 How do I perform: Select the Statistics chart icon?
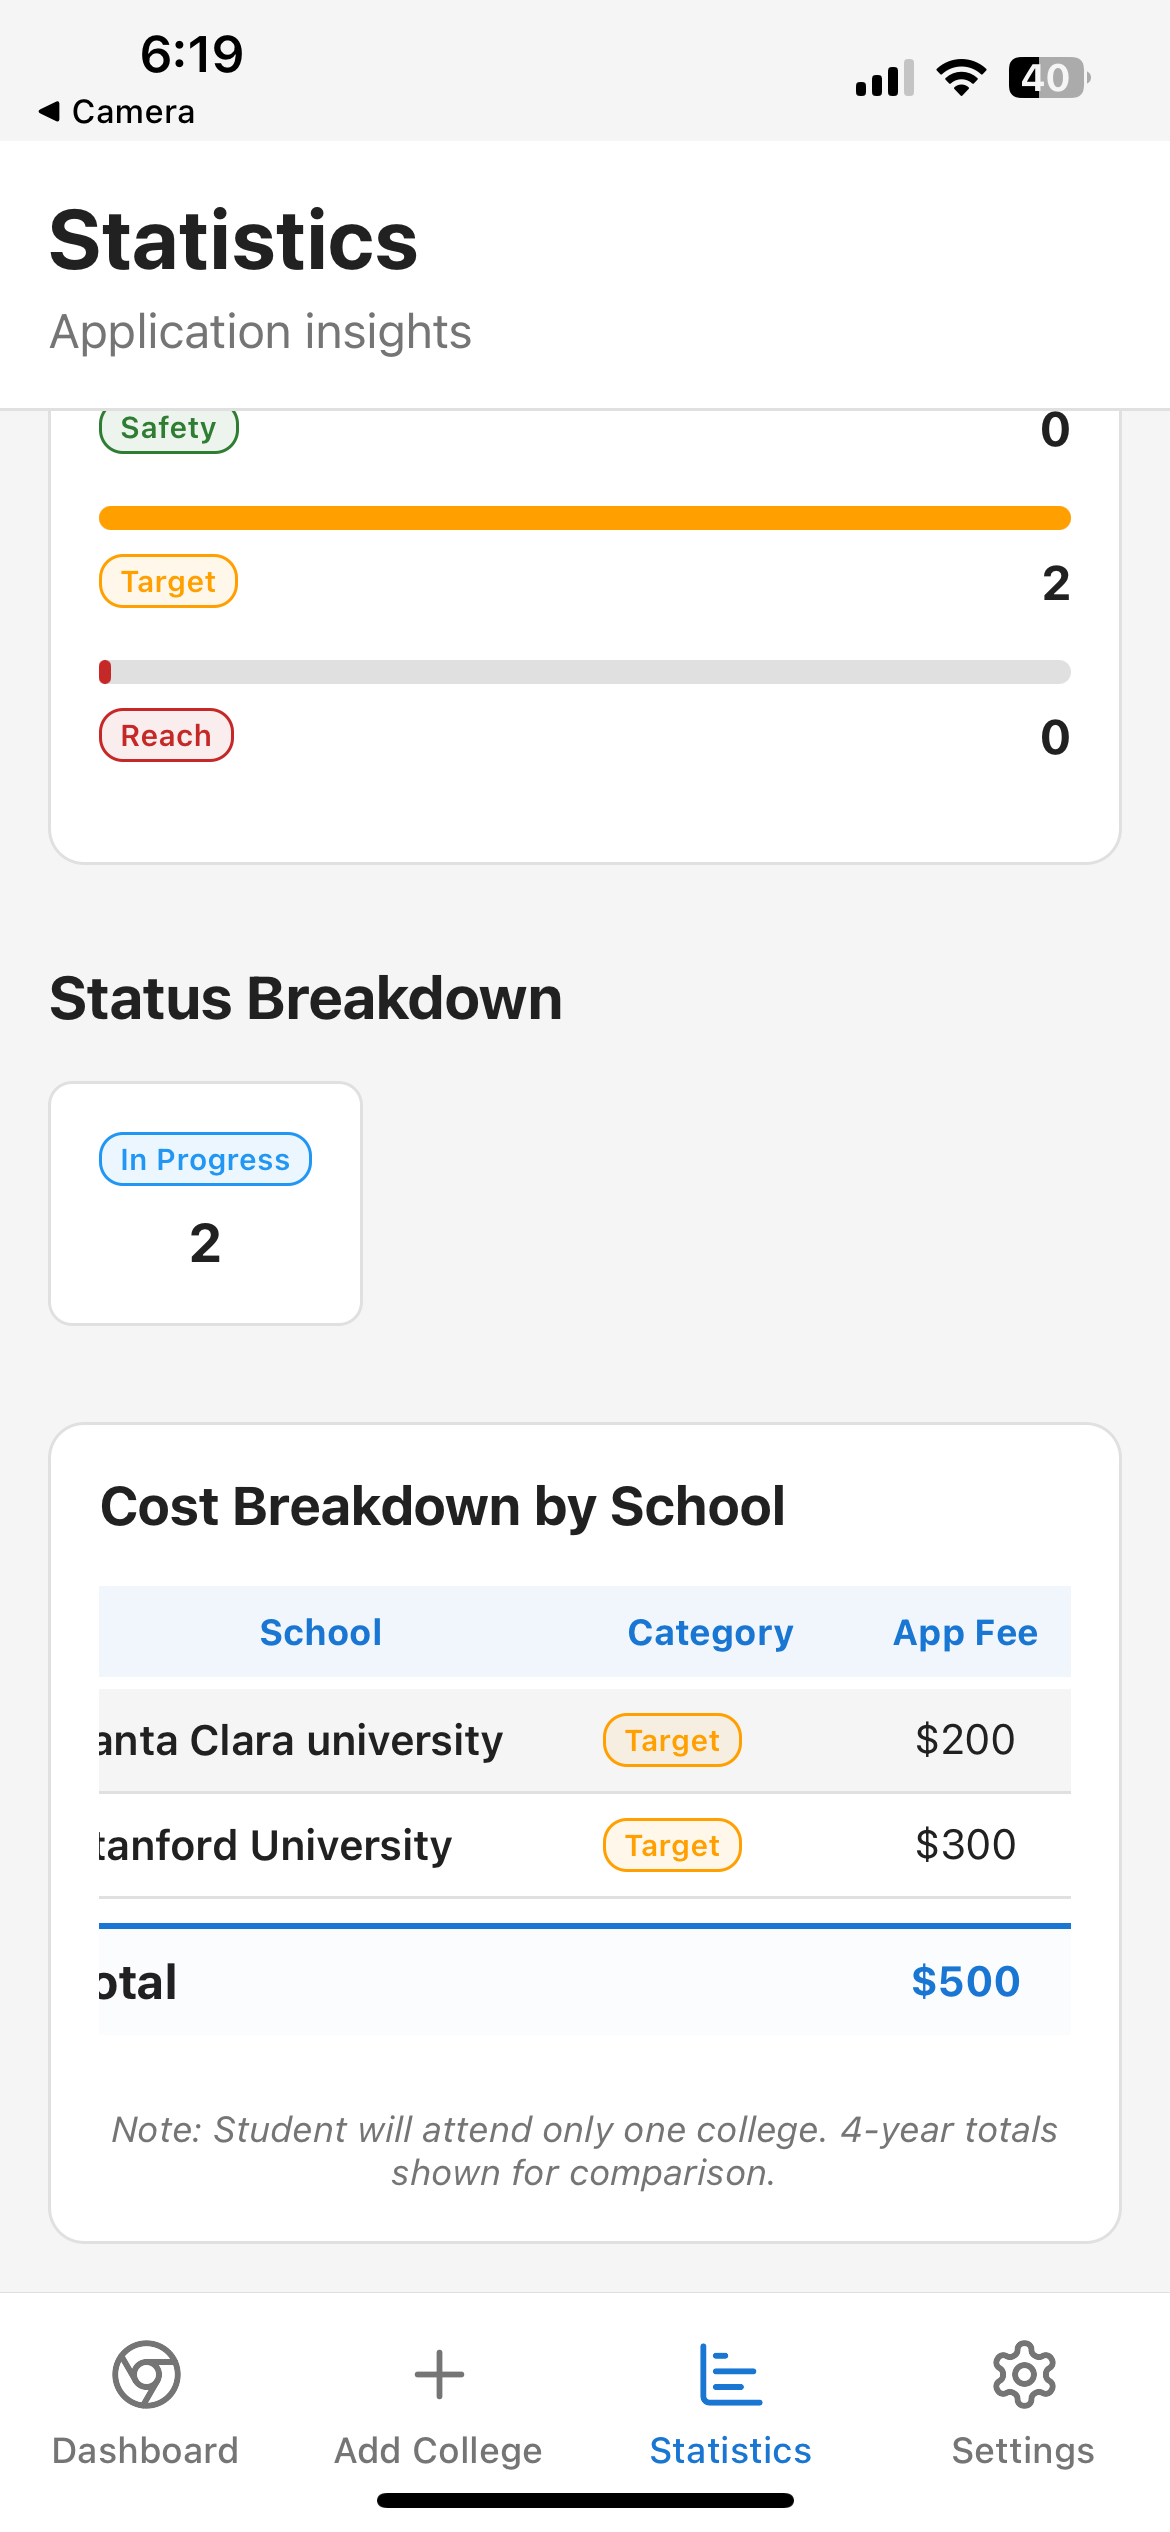coord(731,2374)
